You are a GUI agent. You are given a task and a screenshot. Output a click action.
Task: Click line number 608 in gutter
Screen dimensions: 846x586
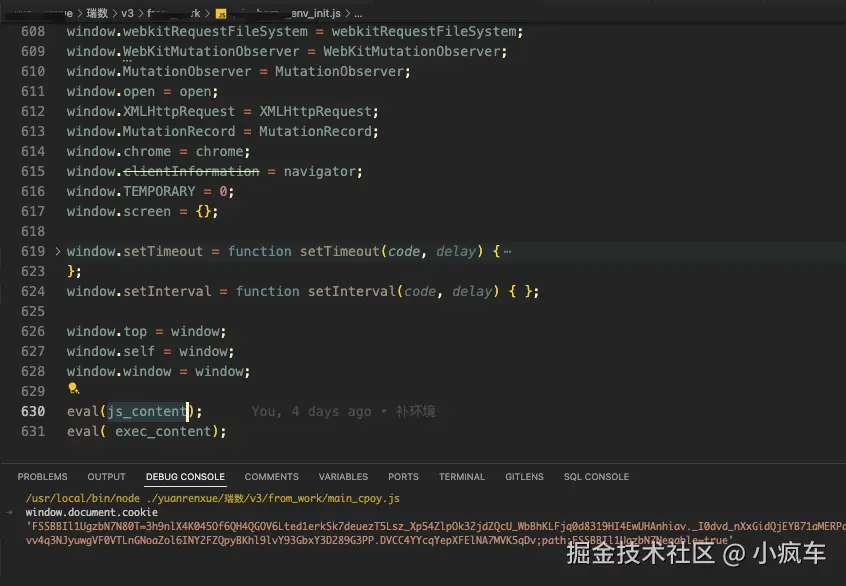pyautogui.click(x=33, y=31)
